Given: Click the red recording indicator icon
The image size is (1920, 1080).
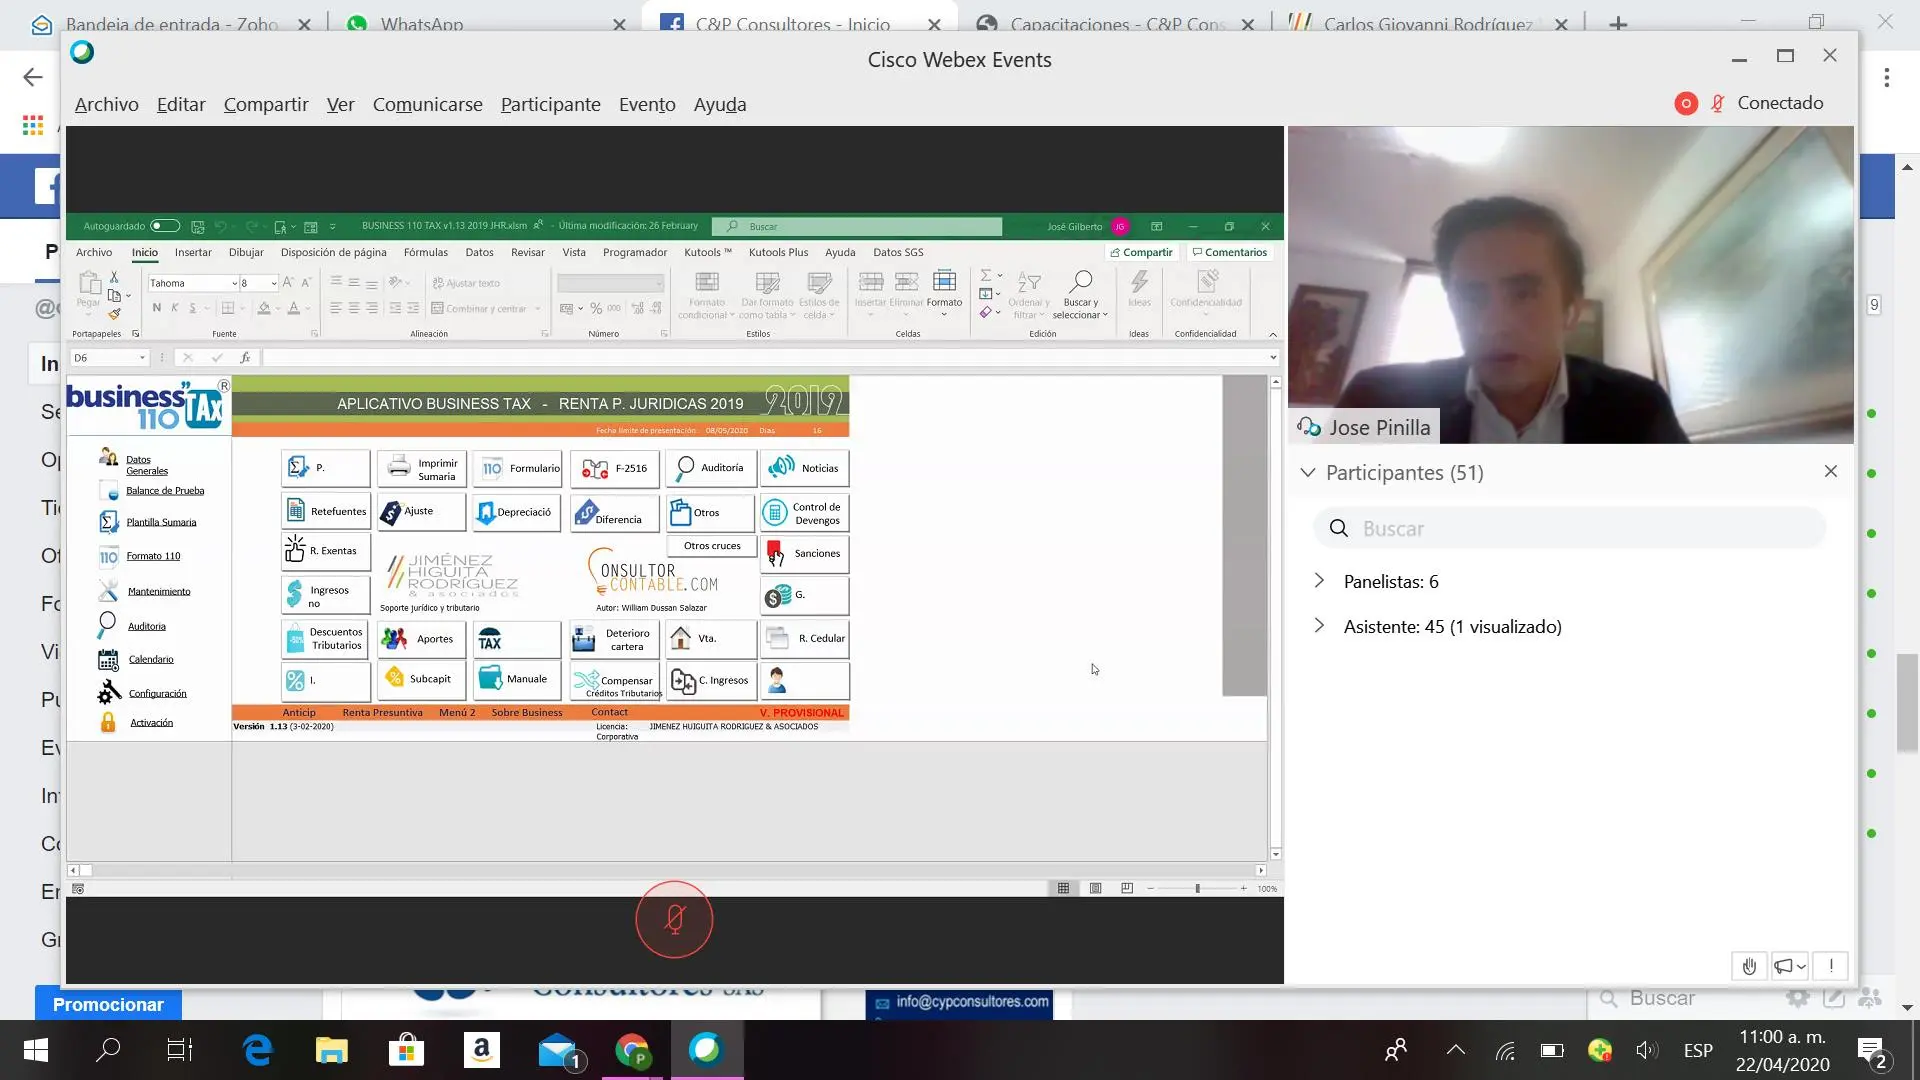Looking at the screenshot, I should point(1686,104).
